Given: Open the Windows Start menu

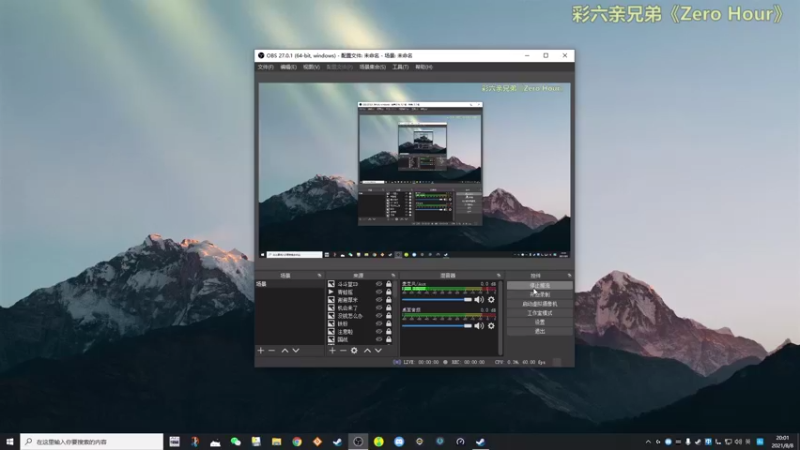Looking at the screenshot, I should click(10, 441).
